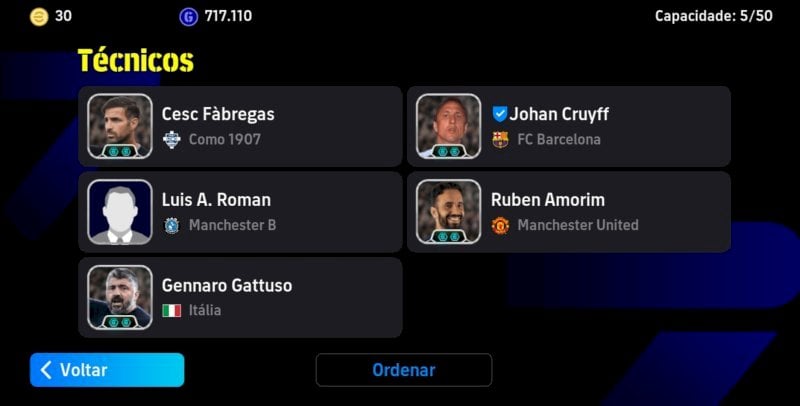Image resolution: width=800 pixels, height=406 pixels.
Task: Open Cesc Fàbregas portrait thumbnail
Action: [x=120, y=126]
